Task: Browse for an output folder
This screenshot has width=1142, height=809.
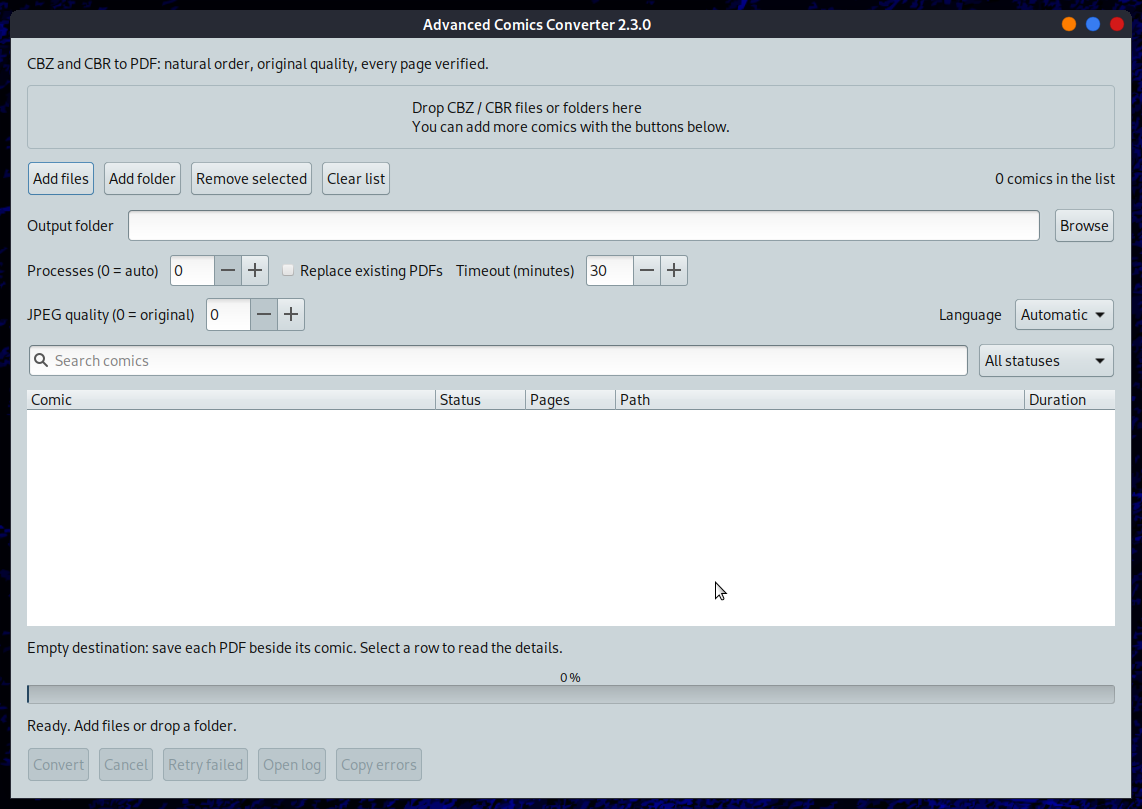Action: point(1084,226)
